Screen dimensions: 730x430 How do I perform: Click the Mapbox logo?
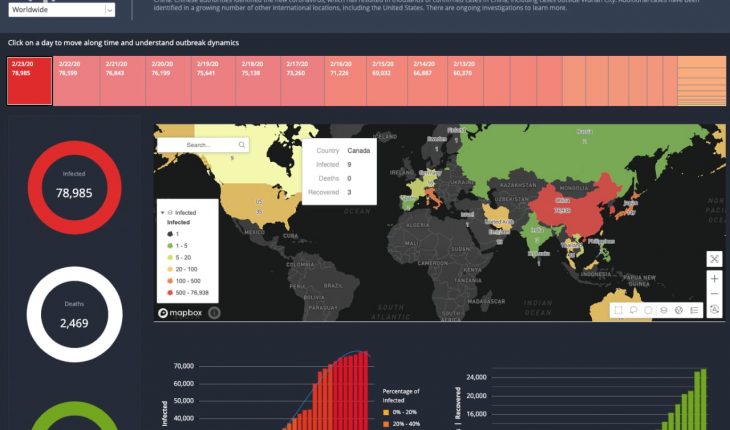[180, 313]
